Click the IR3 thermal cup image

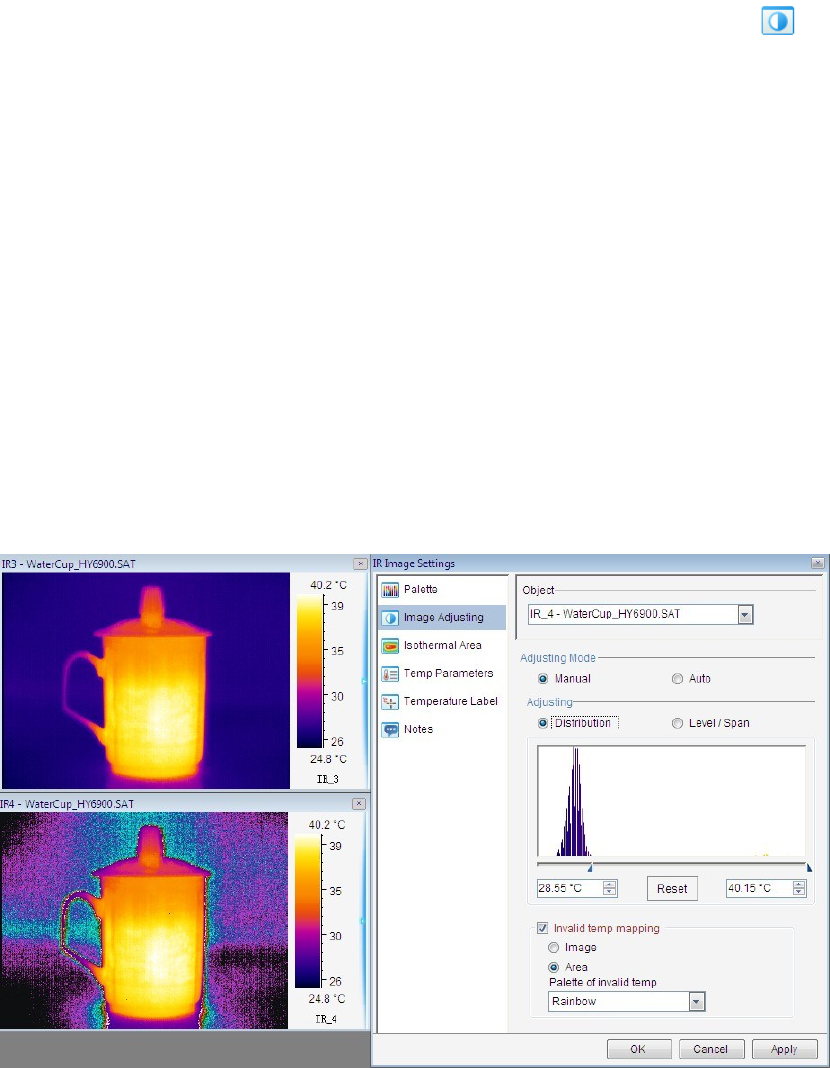click(x=146, y=680)
